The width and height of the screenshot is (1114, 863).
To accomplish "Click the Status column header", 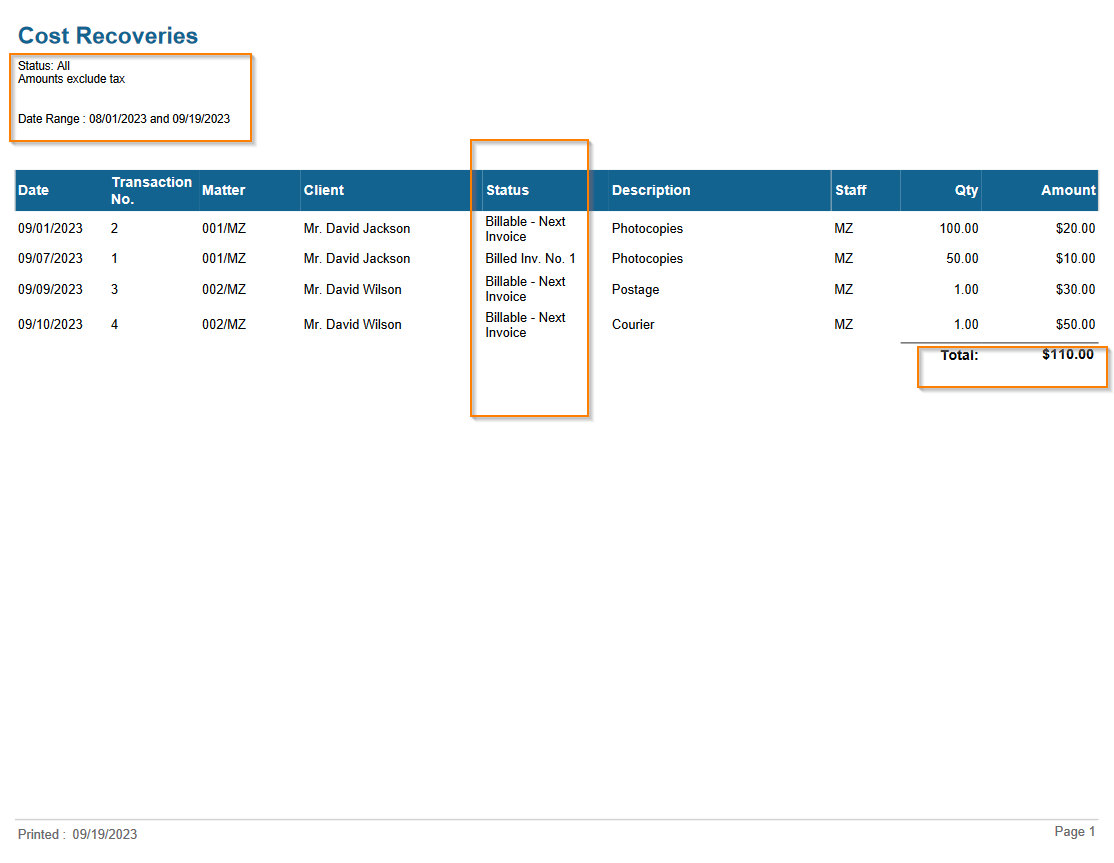I will pos(507,190).
